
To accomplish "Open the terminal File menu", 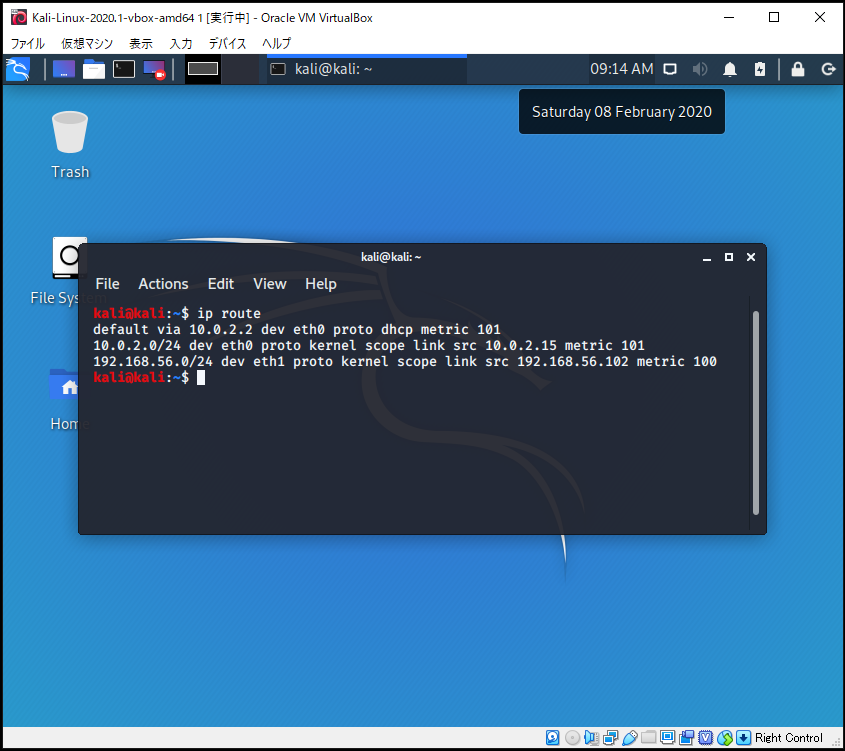I will pyautogui.click(x=108, y=284).
